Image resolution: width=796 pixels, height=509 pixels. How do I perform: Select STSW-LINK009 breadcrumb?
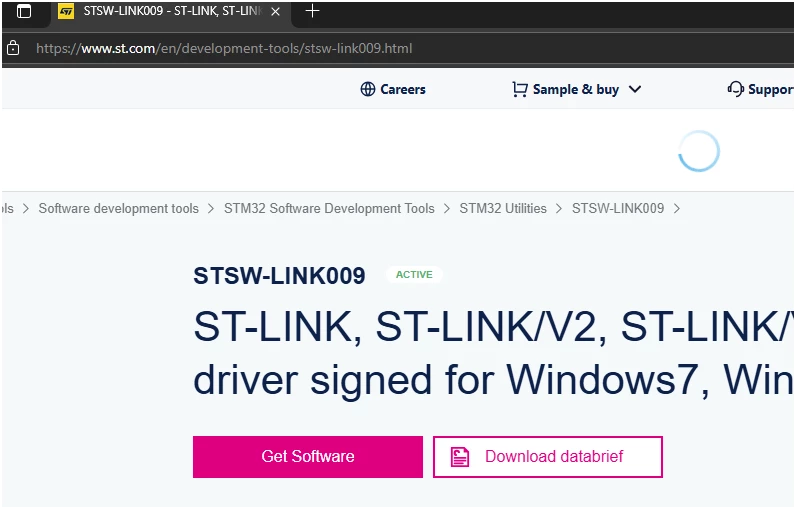tap(618, 209)
